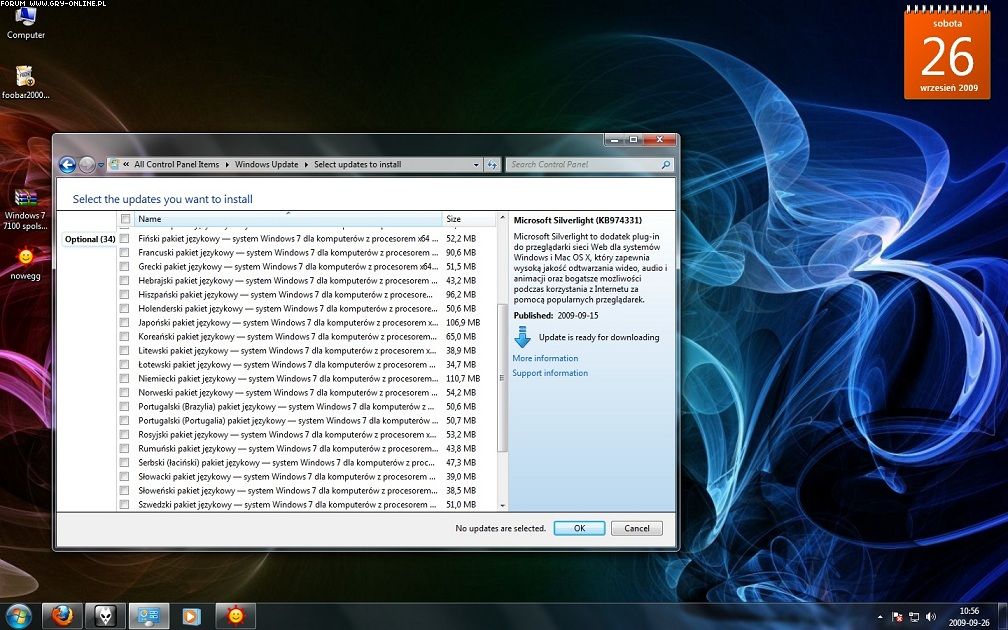
Task: Select the Serbski (łaciński) pakiet językowy row
Action: pyautogui.click(x=288, y=462)
